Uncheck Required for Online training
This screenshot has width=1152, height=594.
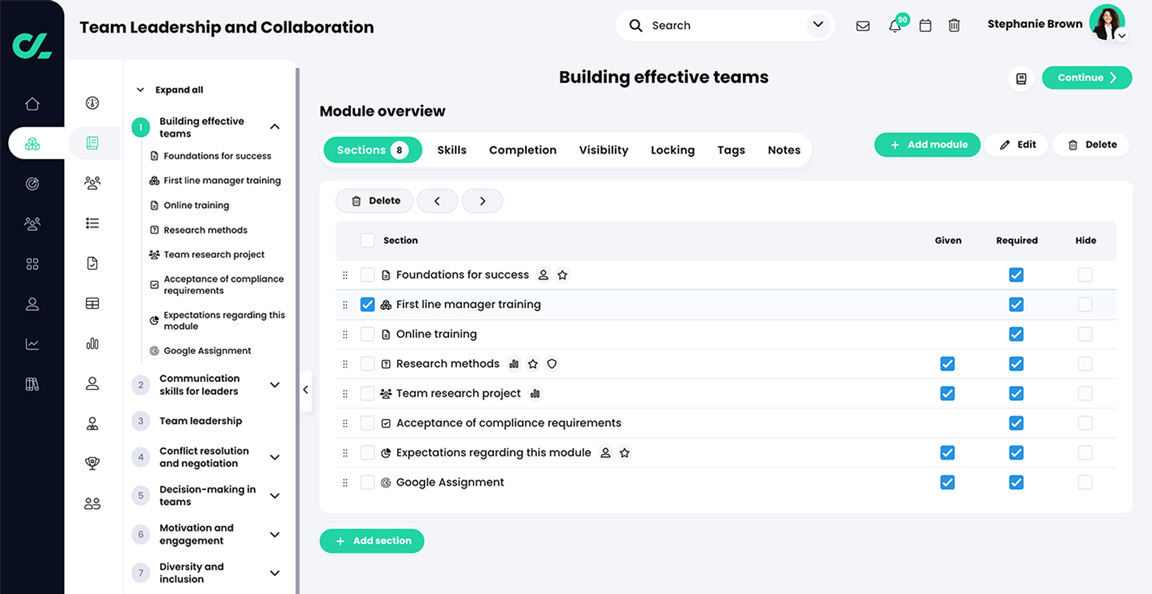[x=1016, y=334]
